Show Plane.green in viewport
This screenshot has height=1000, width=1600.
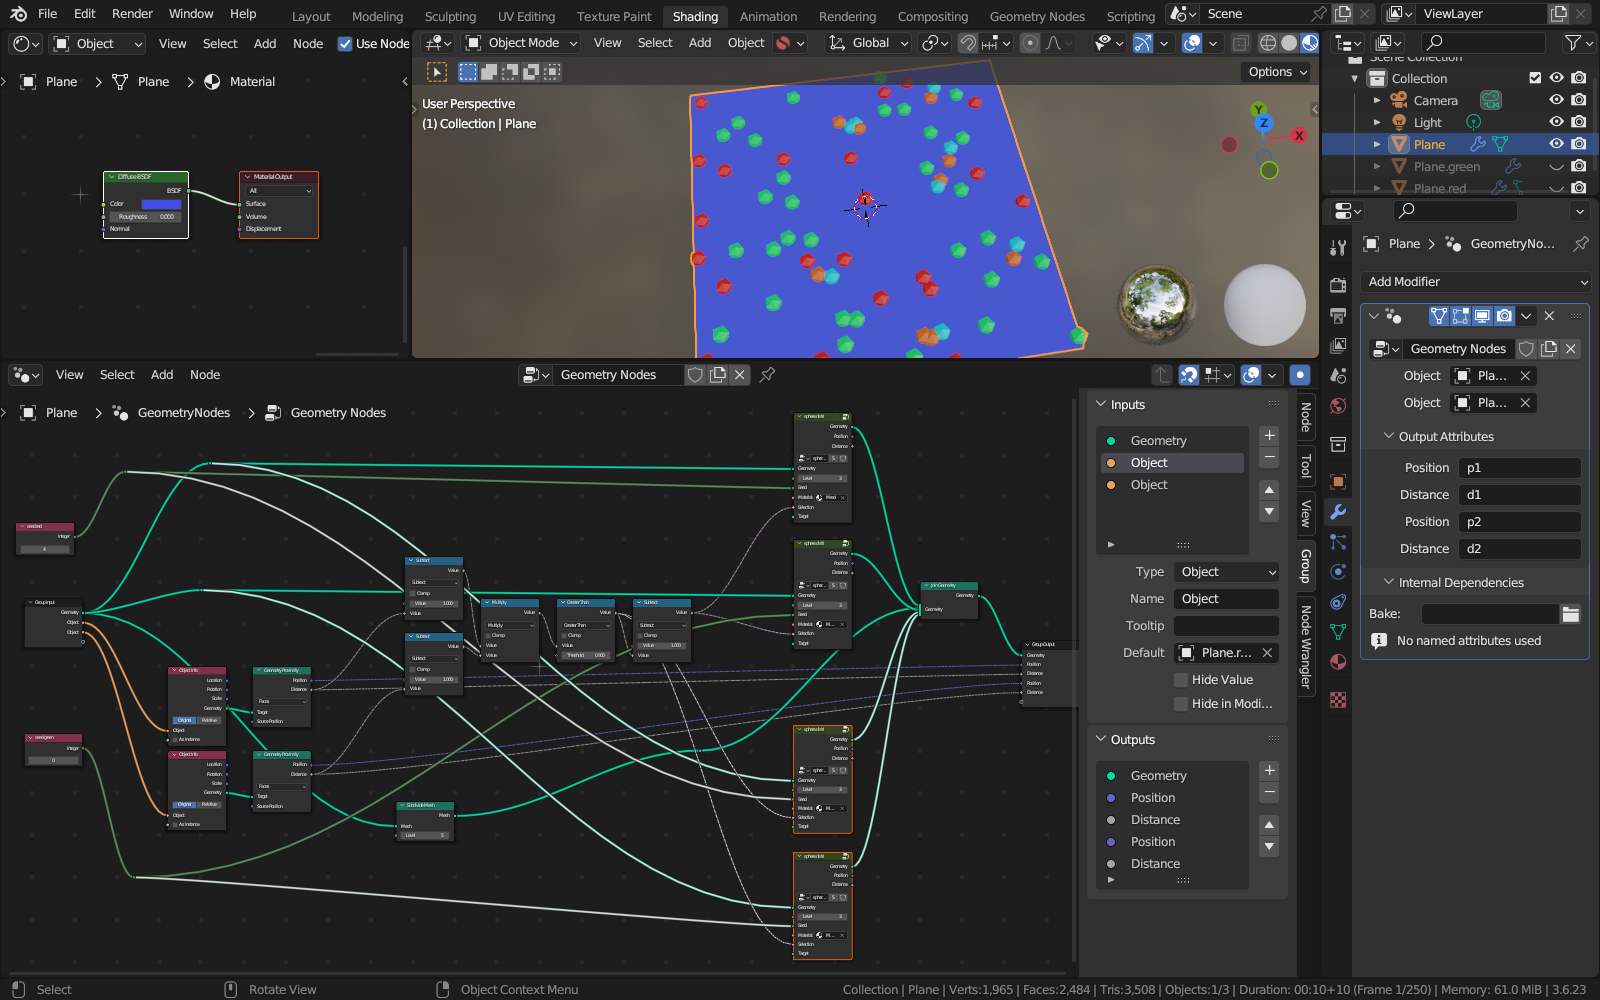(1556, 166)
